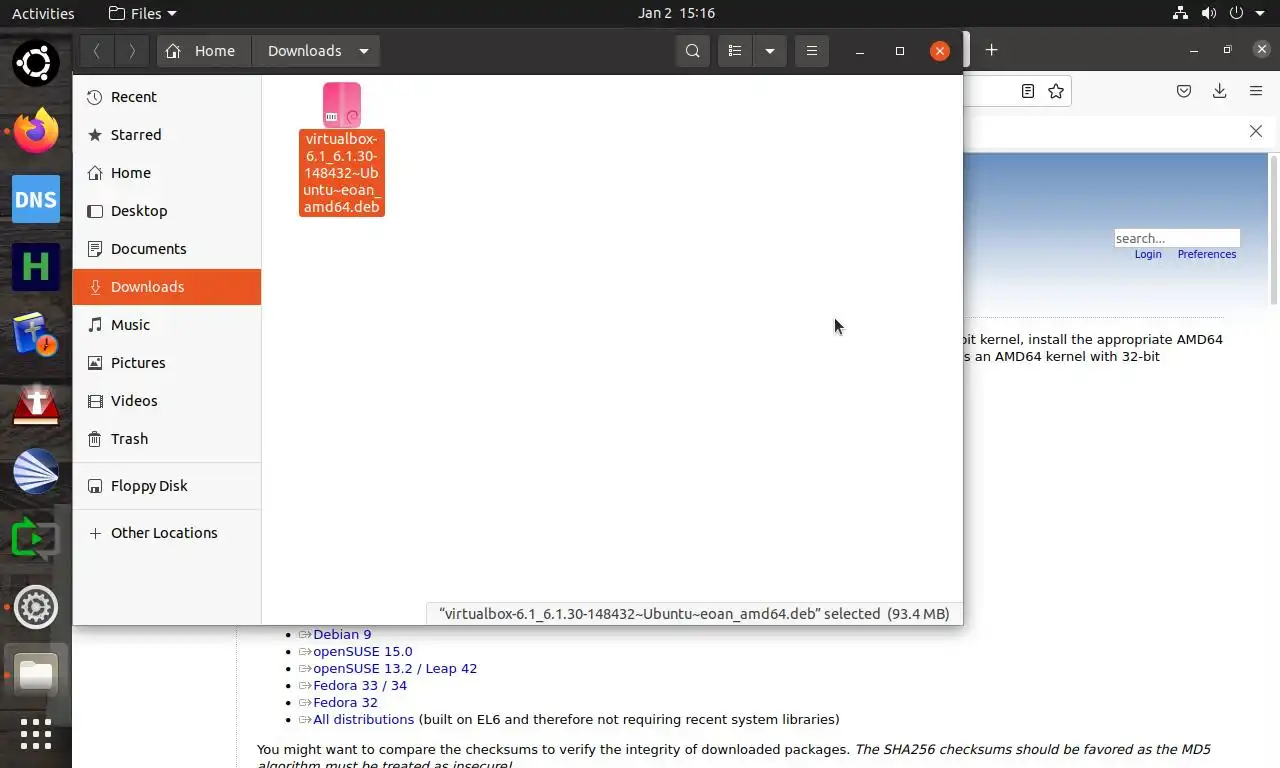Open openSUSE 15.0 download link
Viewport: 1280px width, 768px height.
(x=363, y=651)
